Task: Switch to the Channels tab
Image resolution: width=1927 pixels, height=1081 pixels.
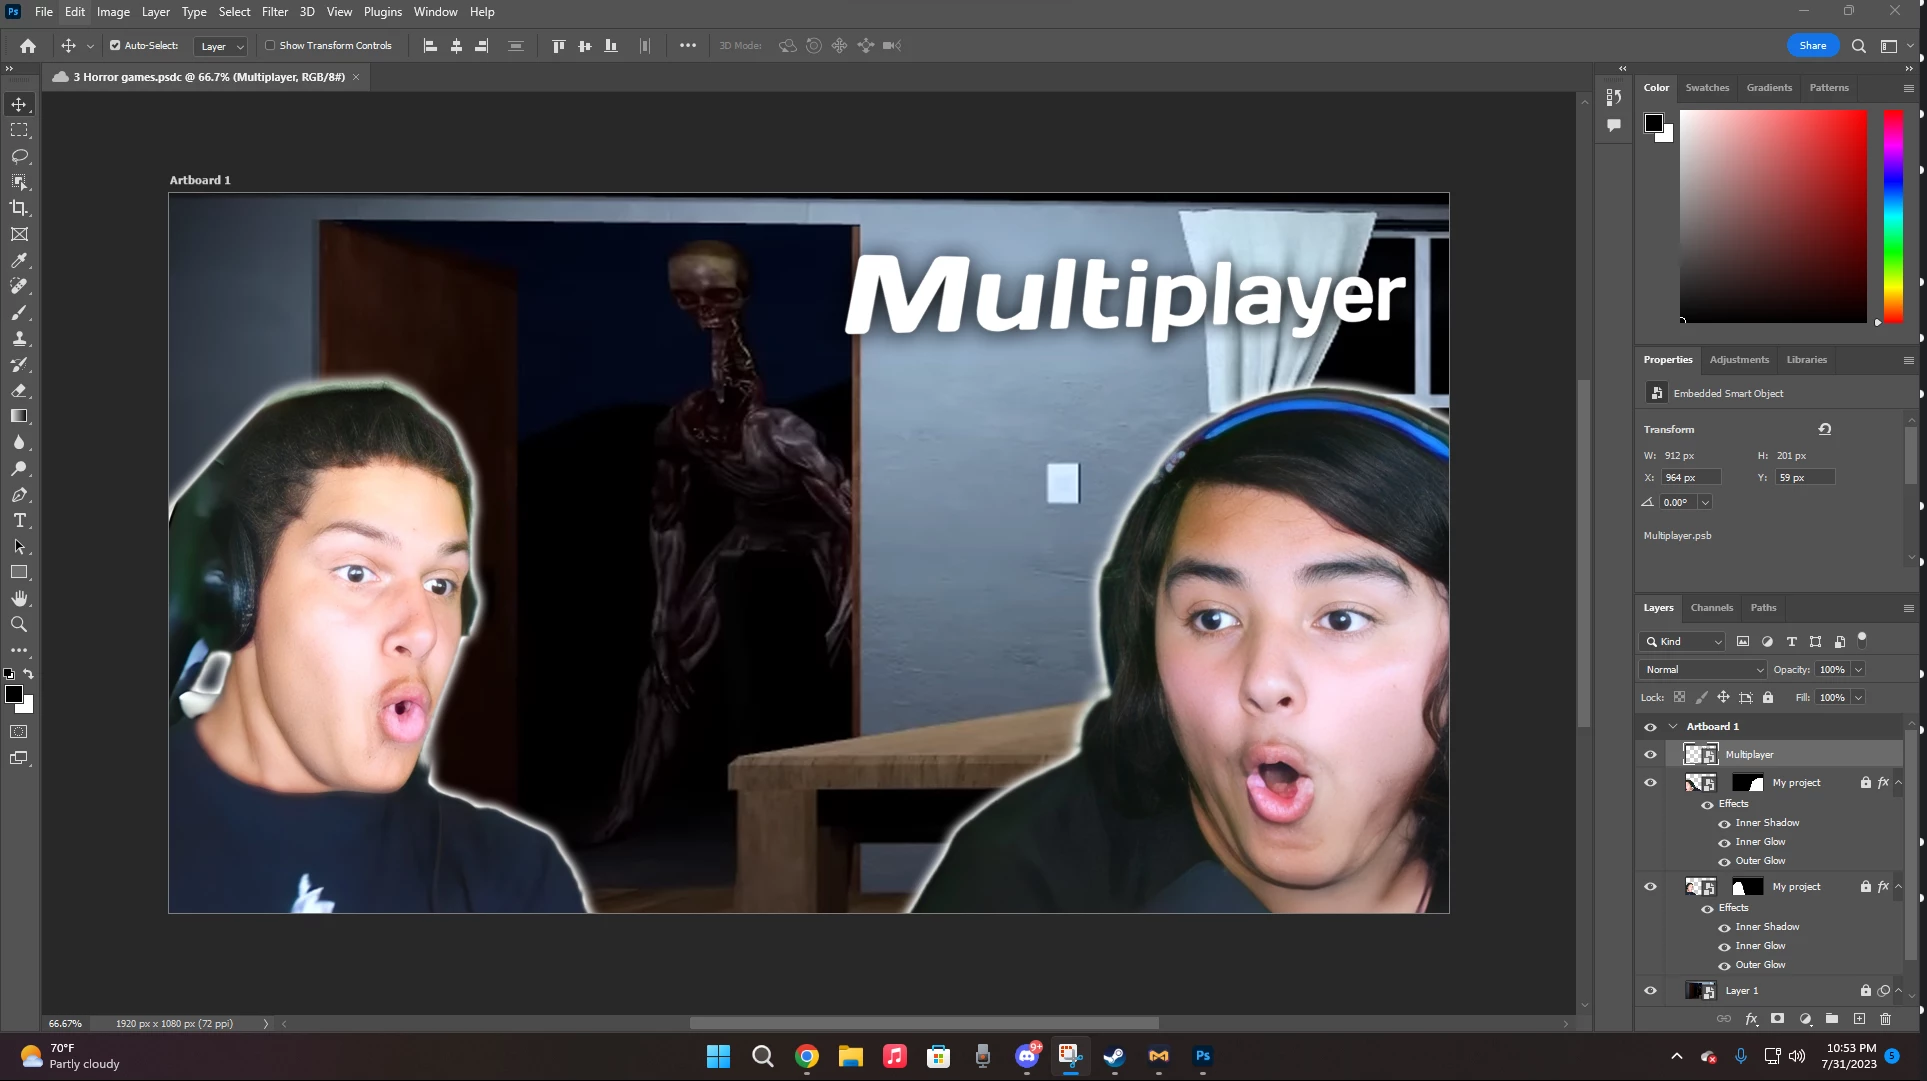Action: coord(1711,608)
